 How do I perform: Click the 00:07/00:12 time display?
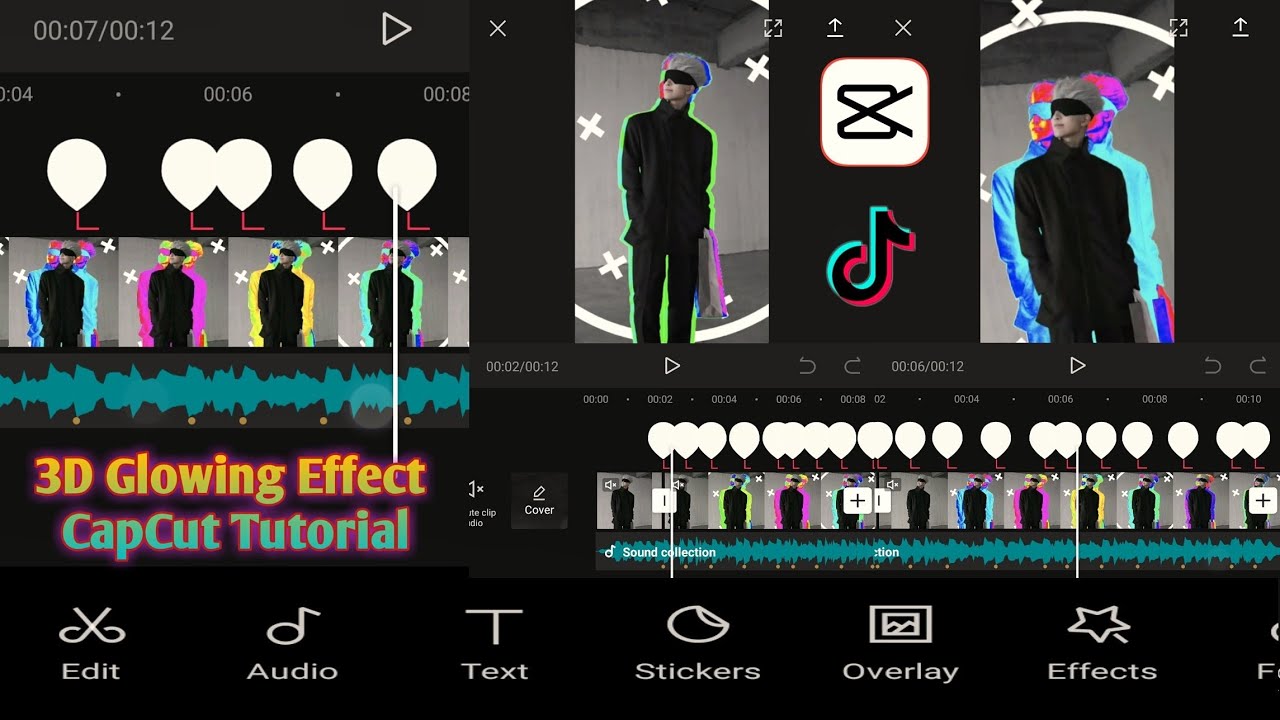point(104,30)
